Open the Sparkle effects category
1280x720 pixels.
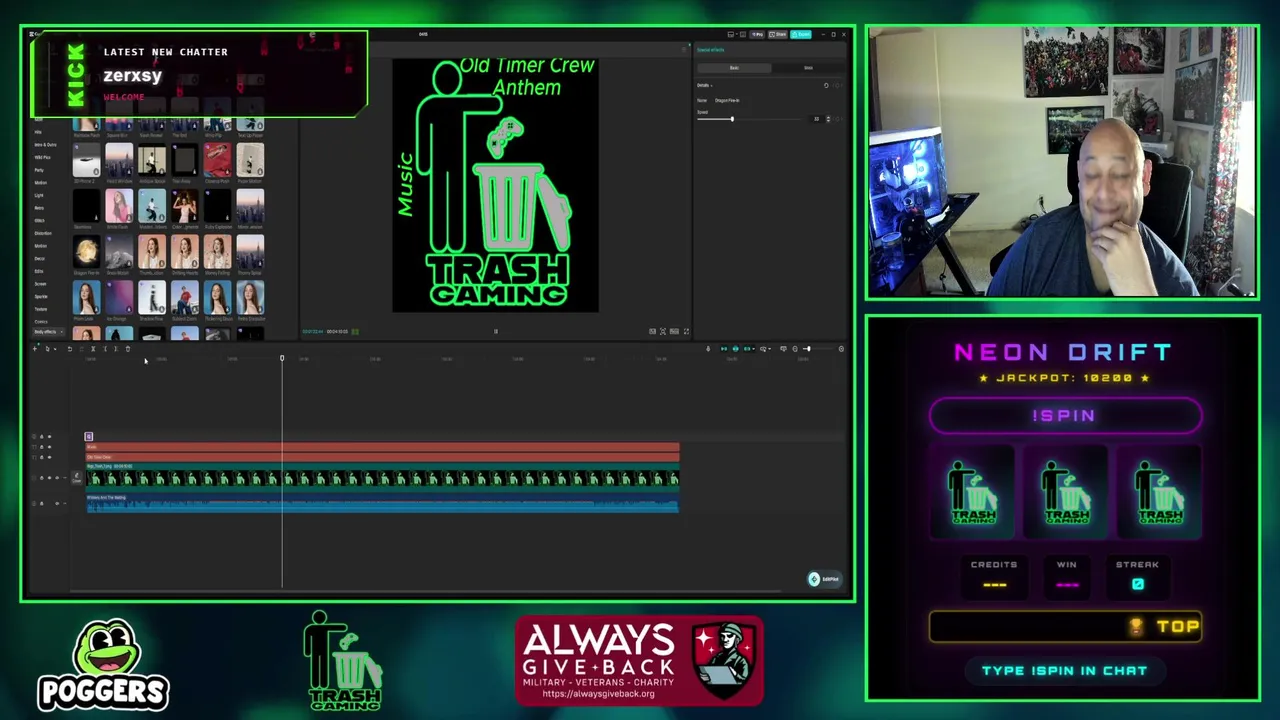click(x=41, y=297)
